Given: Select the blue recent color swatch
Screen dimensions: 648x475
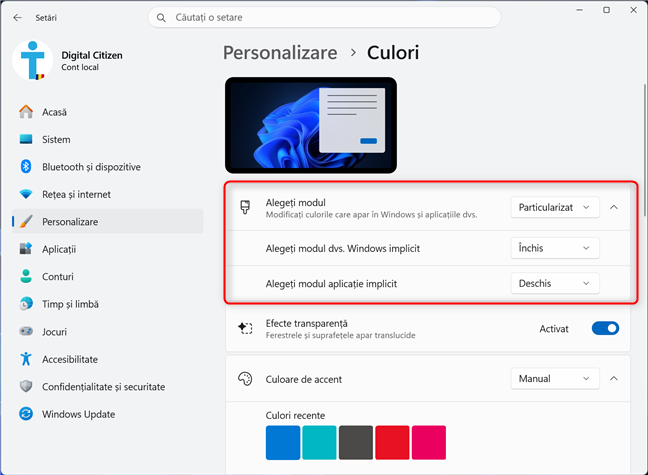Looking at the screenshot, I should coord(283,443).
